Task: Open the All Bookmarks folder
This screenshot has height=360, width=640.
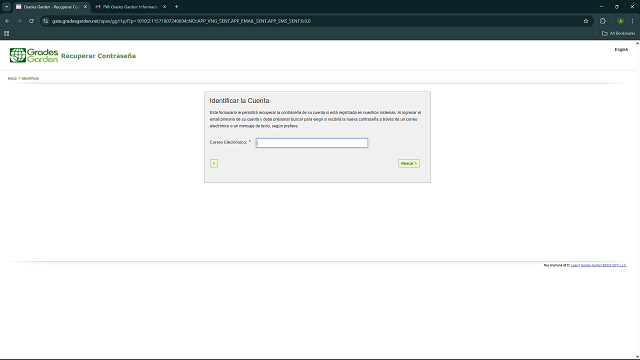Action: (x=618, y=33)
